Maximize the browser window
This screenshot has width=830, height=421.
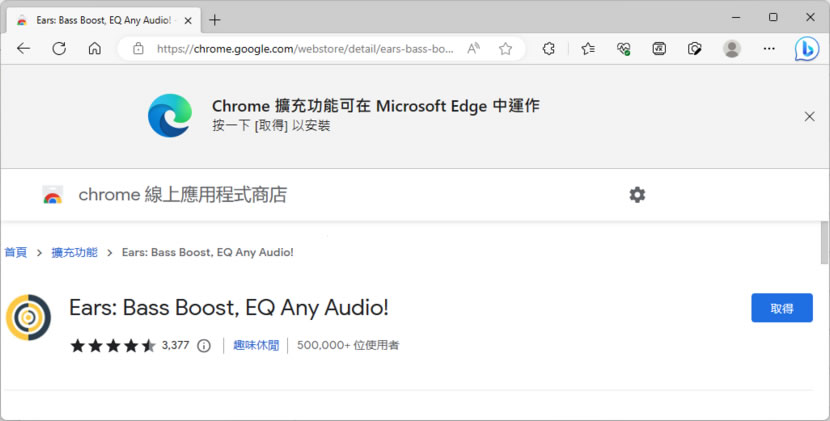773,17
